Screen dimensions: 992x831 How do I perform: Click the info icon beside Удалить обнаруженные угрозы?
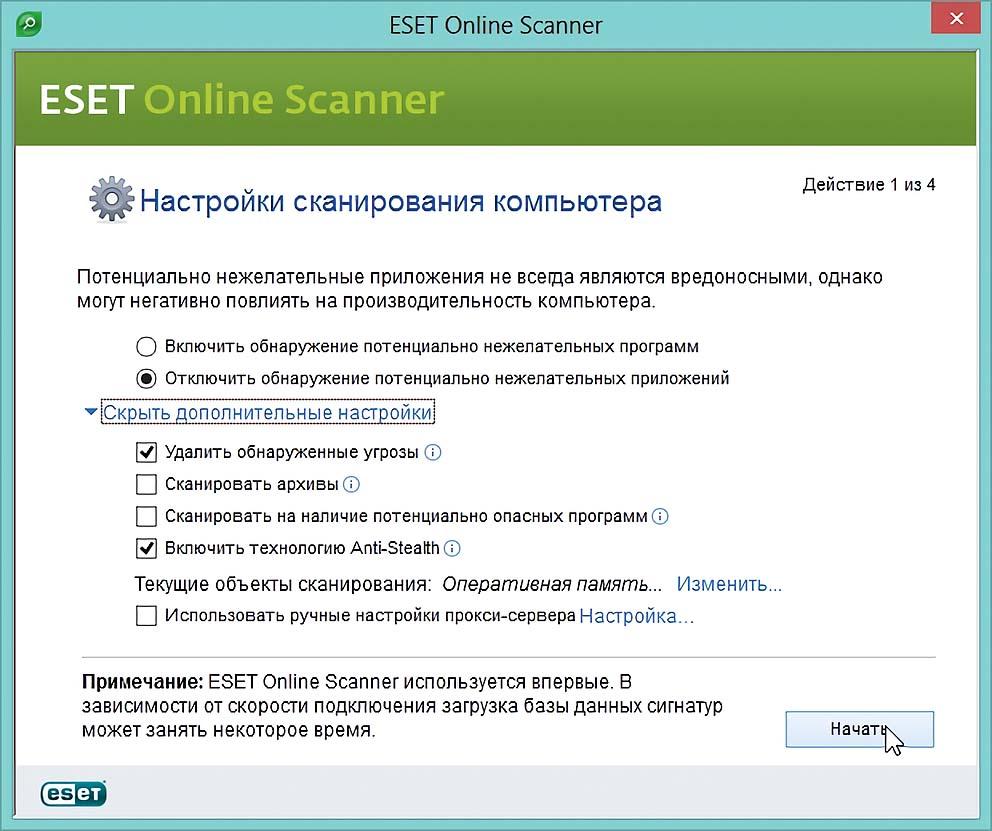(433, 452)
